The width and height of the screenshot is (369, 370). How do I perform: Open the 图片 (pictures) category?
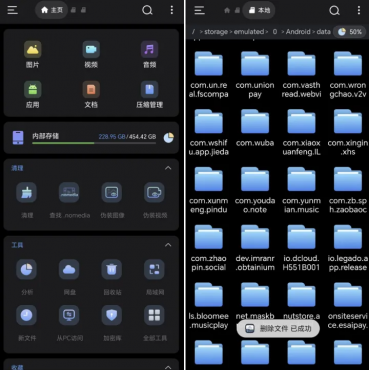tap(33, 54)
